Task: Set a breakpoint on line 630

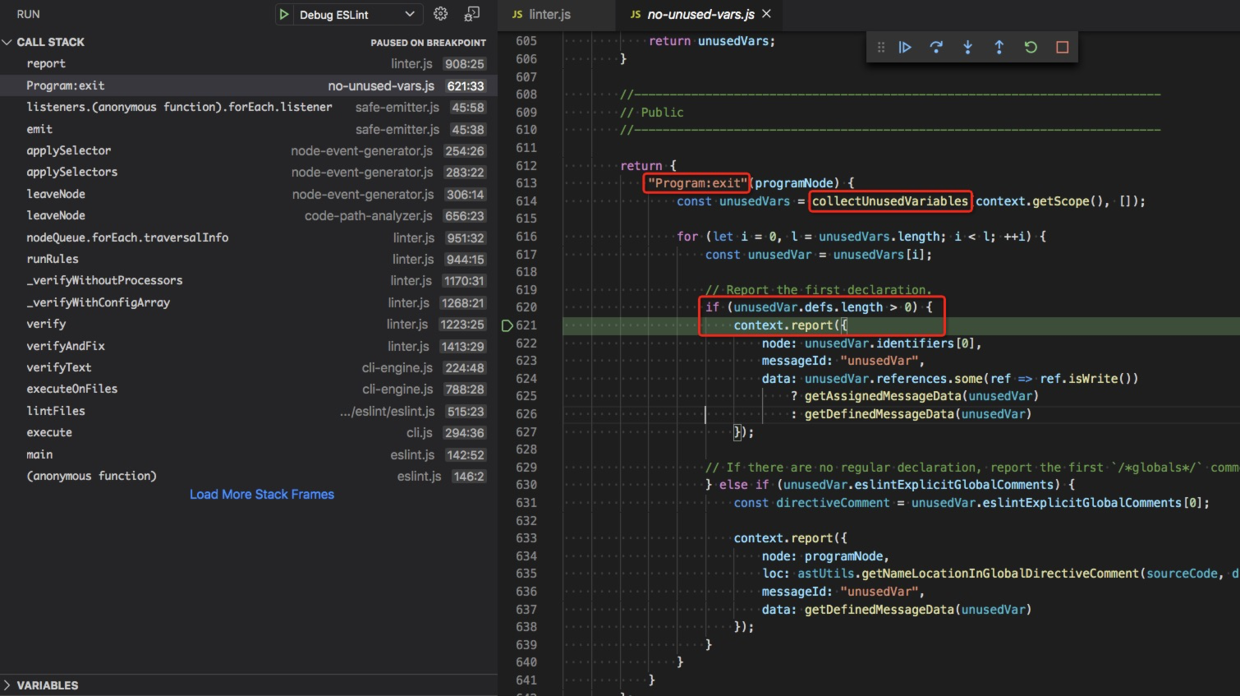Action: [509, 484]
